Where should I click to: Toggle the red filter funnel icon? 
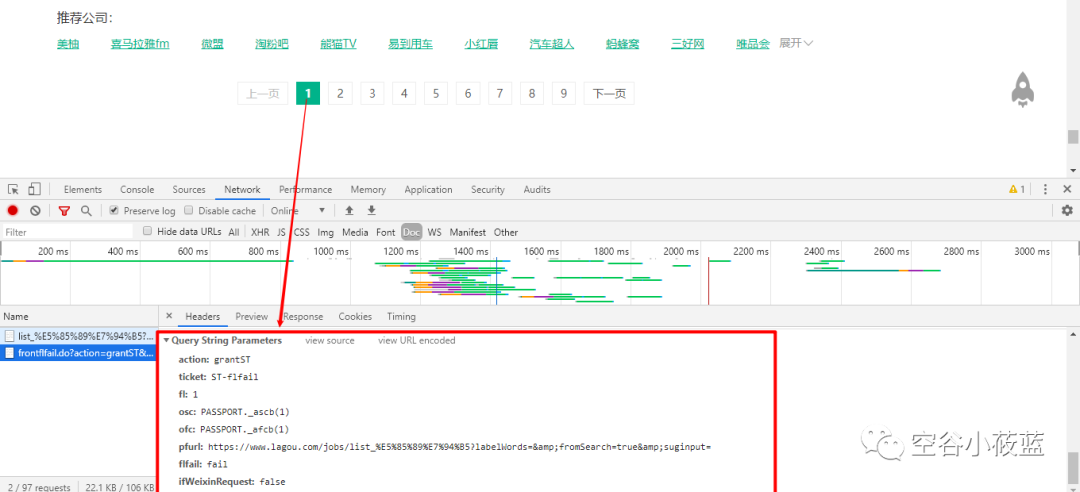pyautogui.click(x=64, y=211)
